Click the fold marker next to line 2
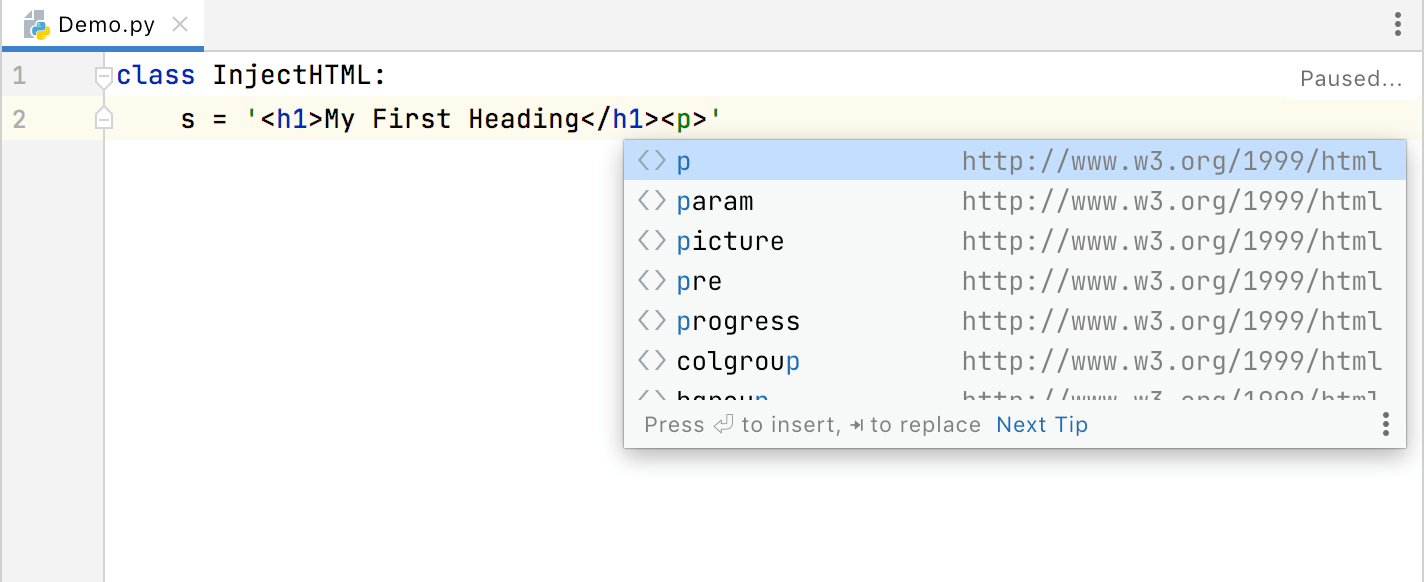The width and height of the screenshot is (1424, 582). tap(104, 118)
